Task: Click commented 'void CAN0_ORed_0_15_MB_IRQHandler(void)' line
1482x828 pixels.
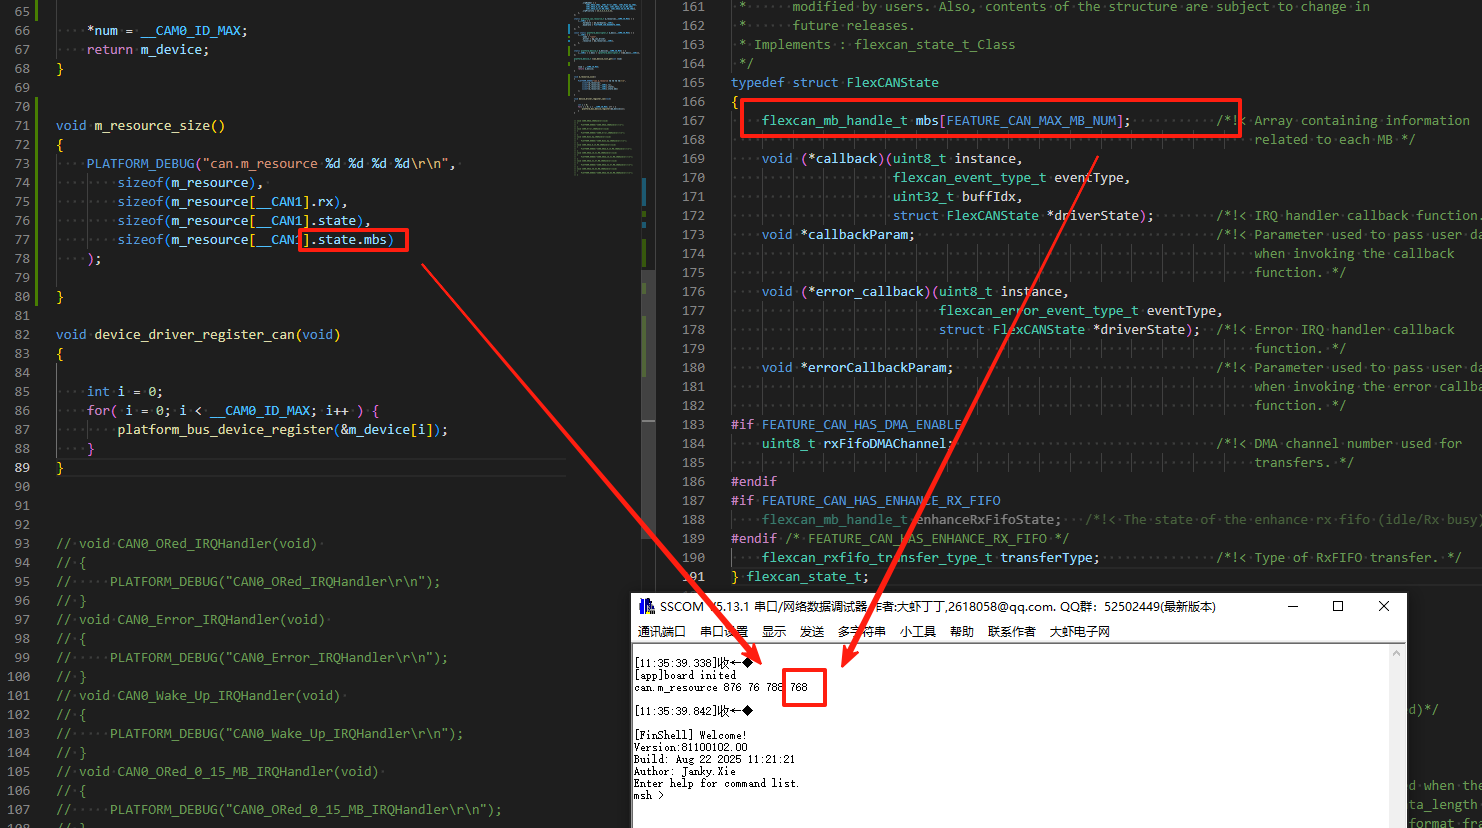Action: (x=217, y=771)
